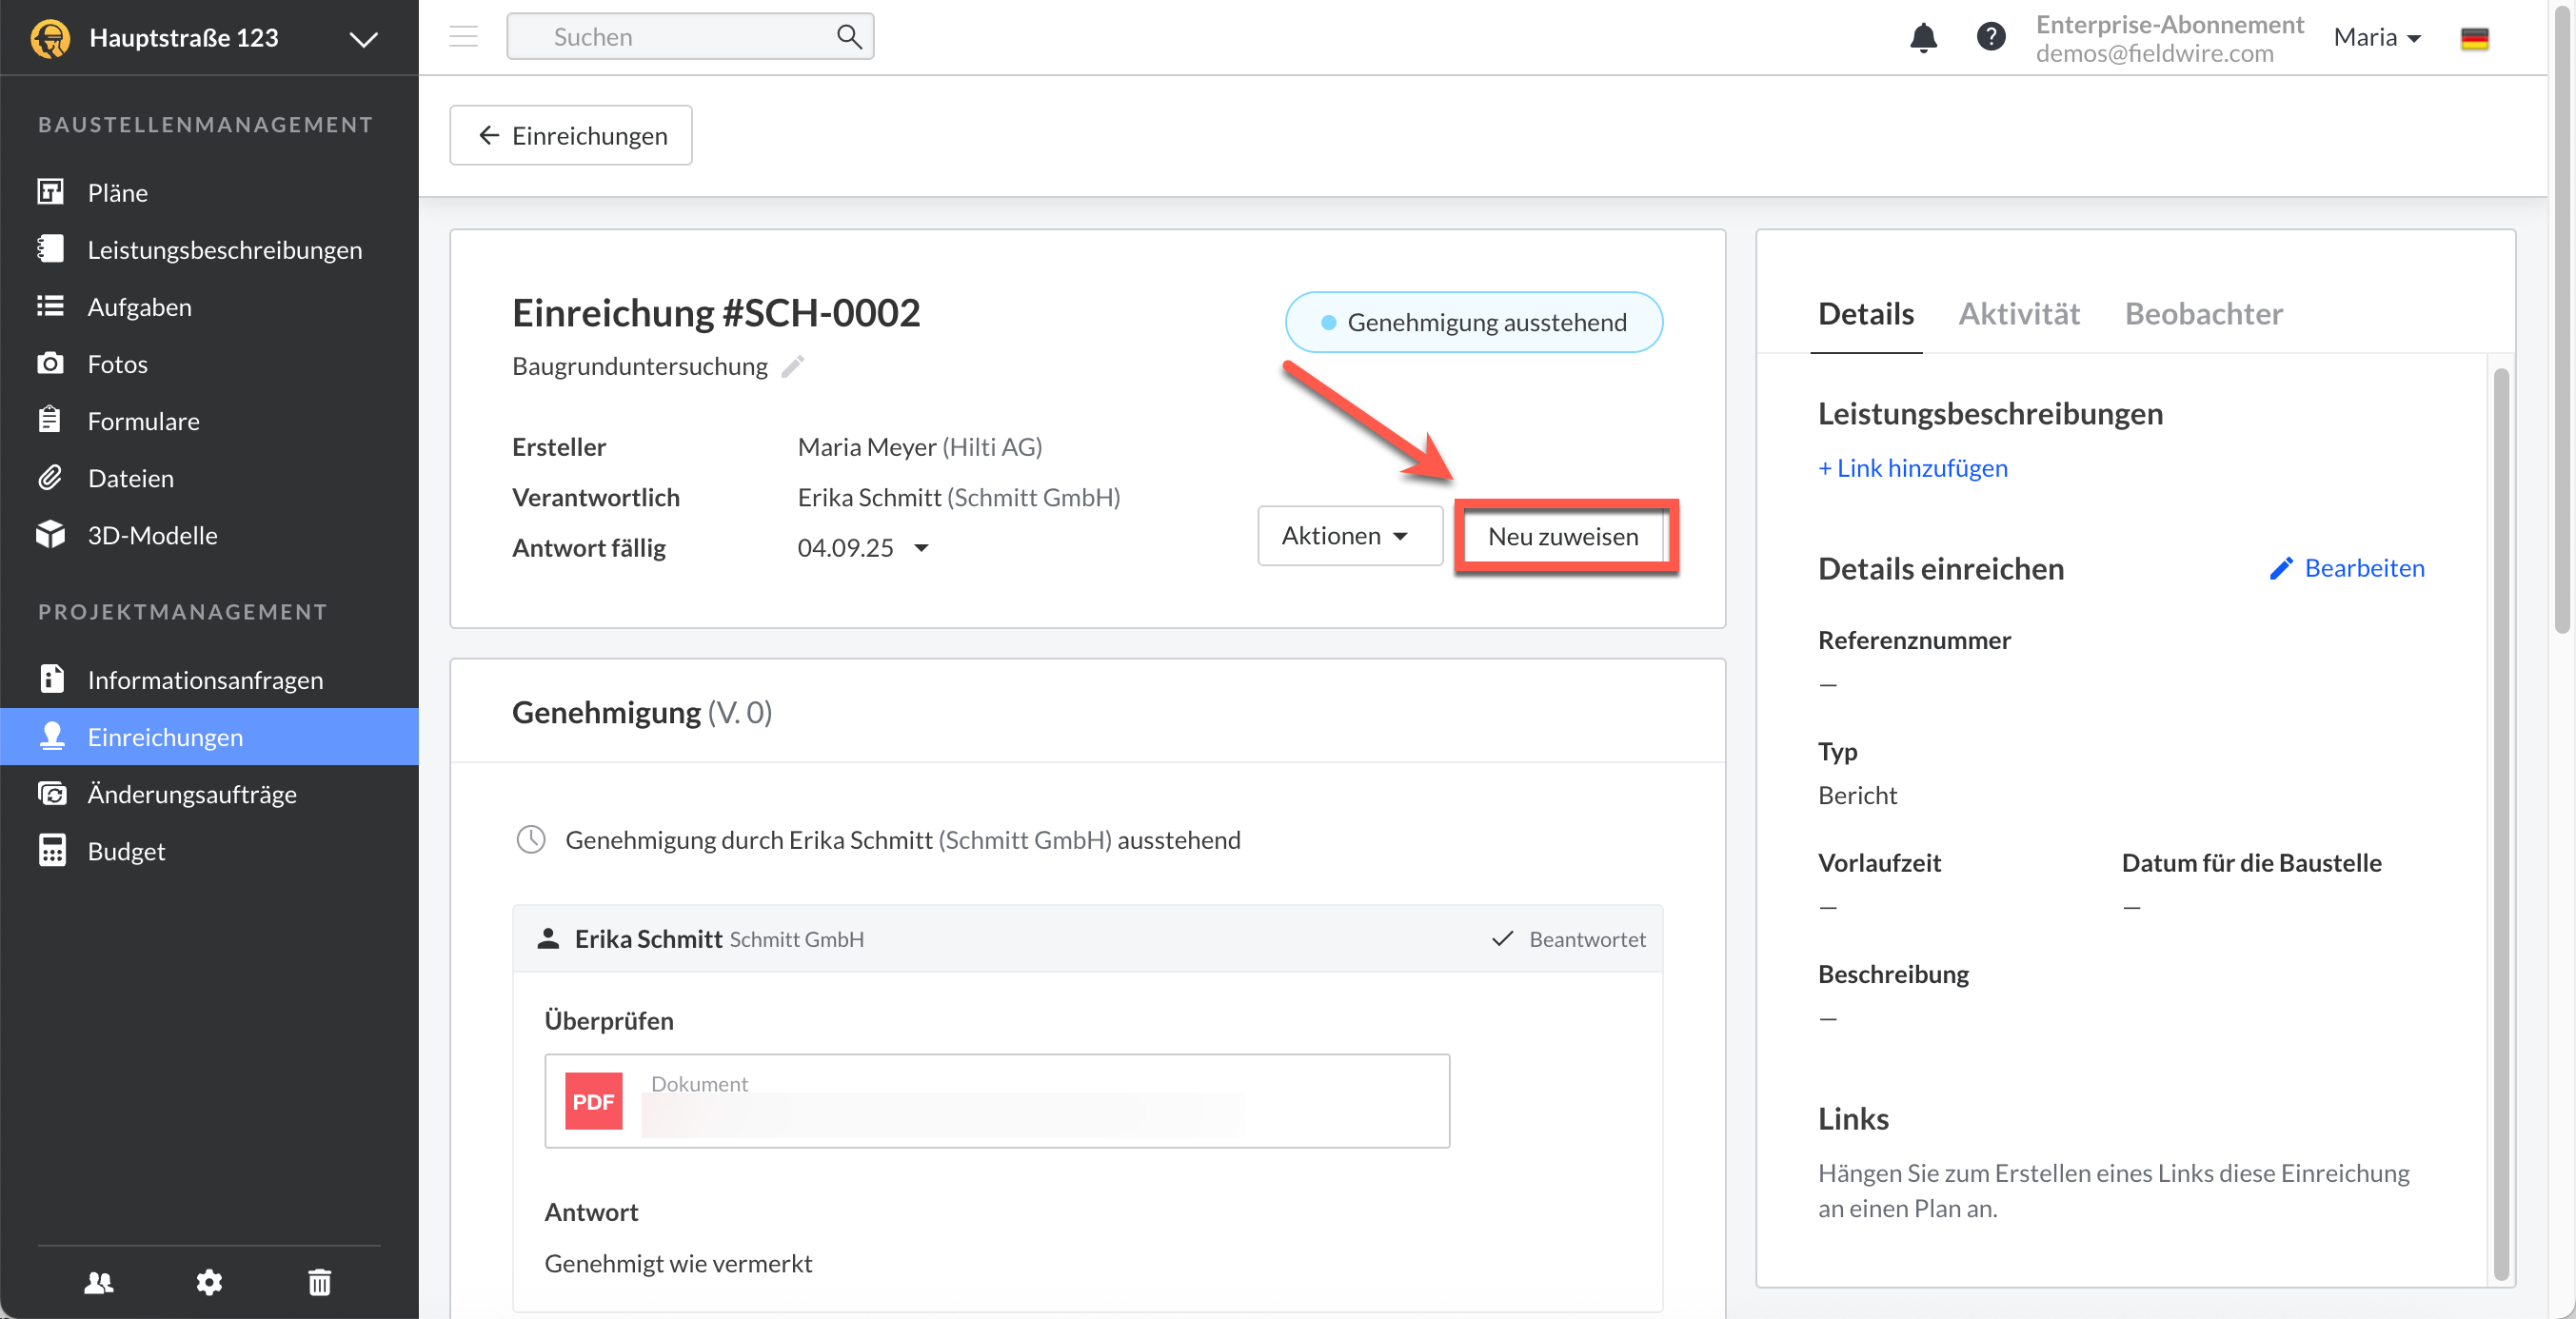Click the hamburger menu icon
2576x1319 pixels.
(x=463, y=37)
